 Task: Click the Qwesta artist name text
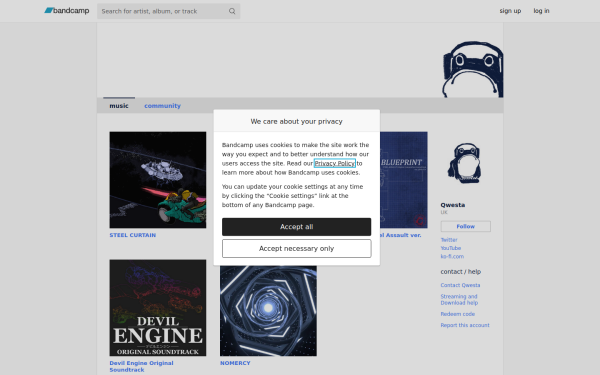tap(453, 205)
